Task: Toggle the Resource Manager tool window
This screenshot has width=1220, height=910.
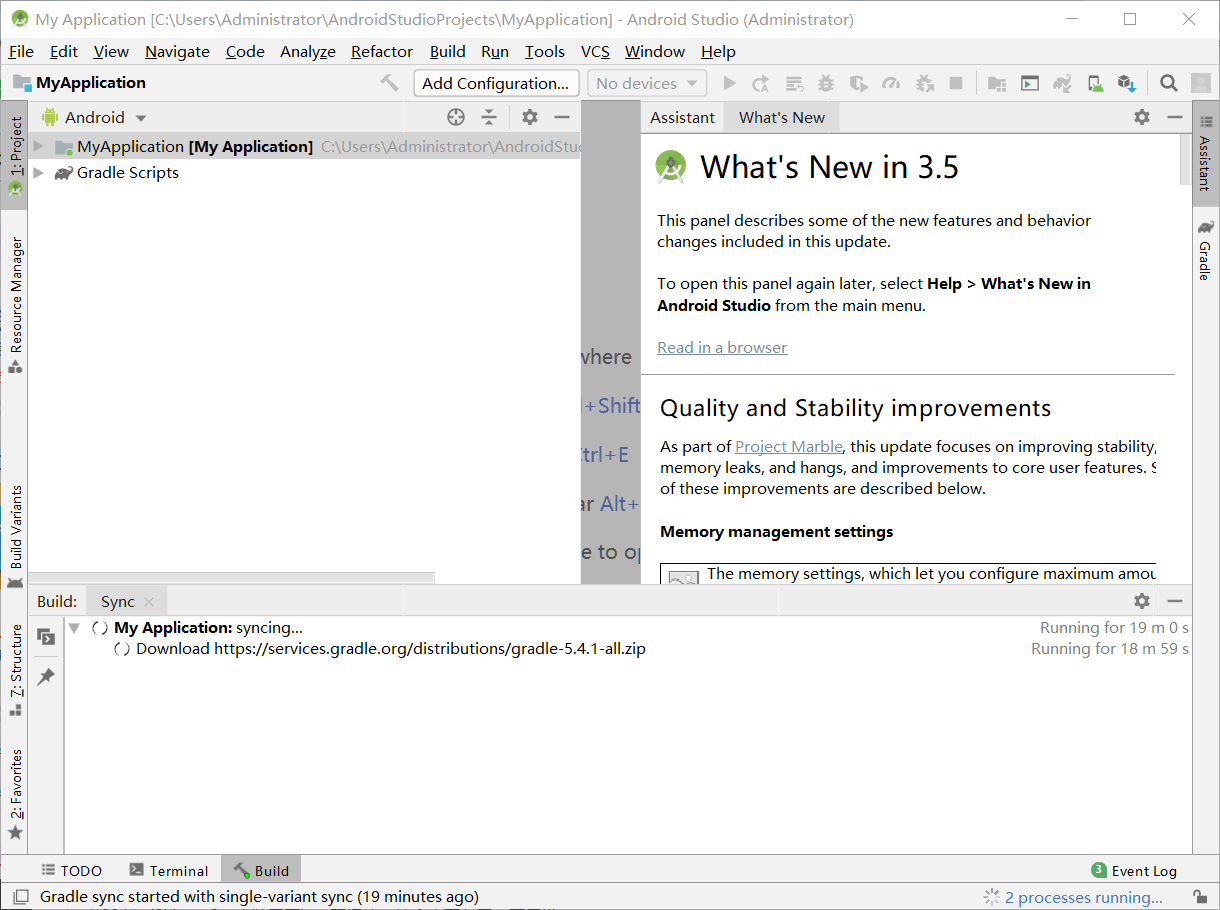Action: [15, 305]
